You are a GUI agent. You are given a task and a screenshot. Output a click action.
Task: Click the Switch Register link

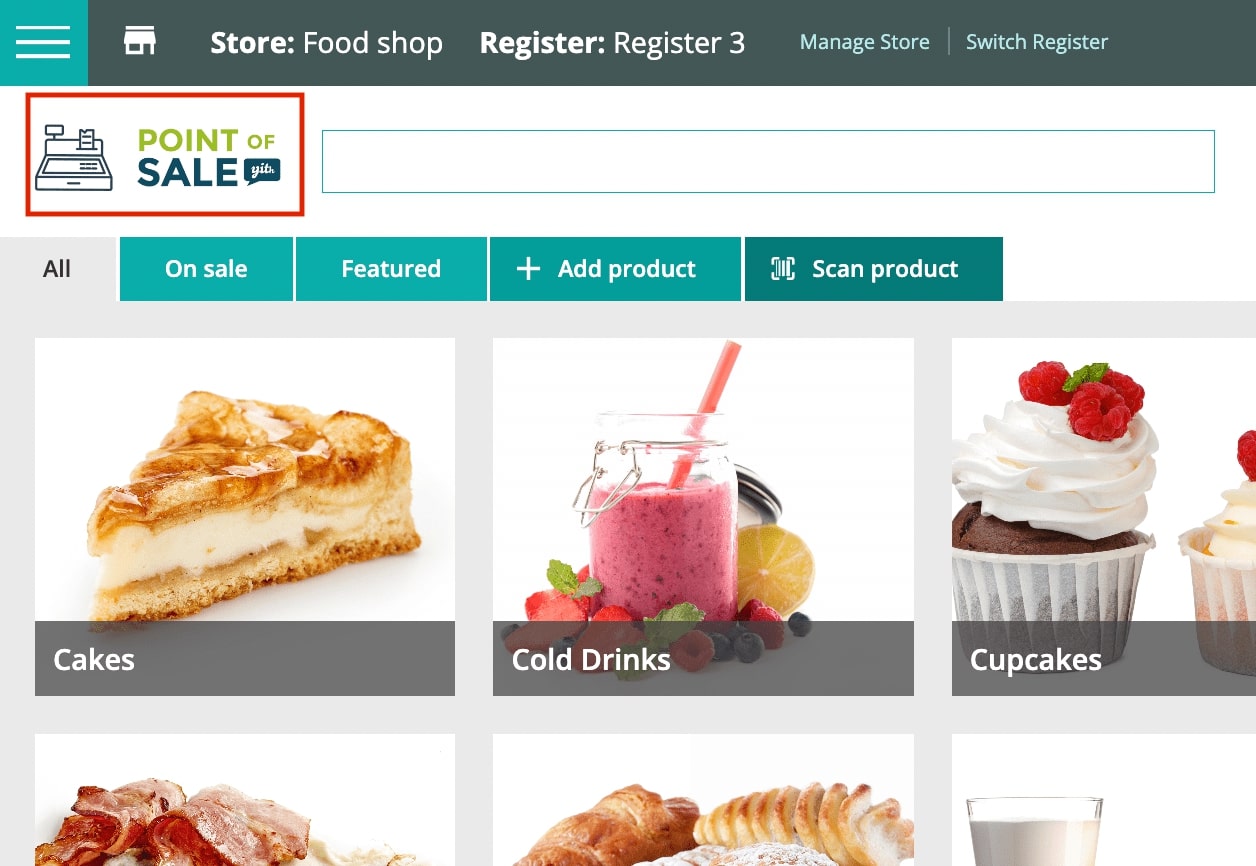(x=1037, y=42)
